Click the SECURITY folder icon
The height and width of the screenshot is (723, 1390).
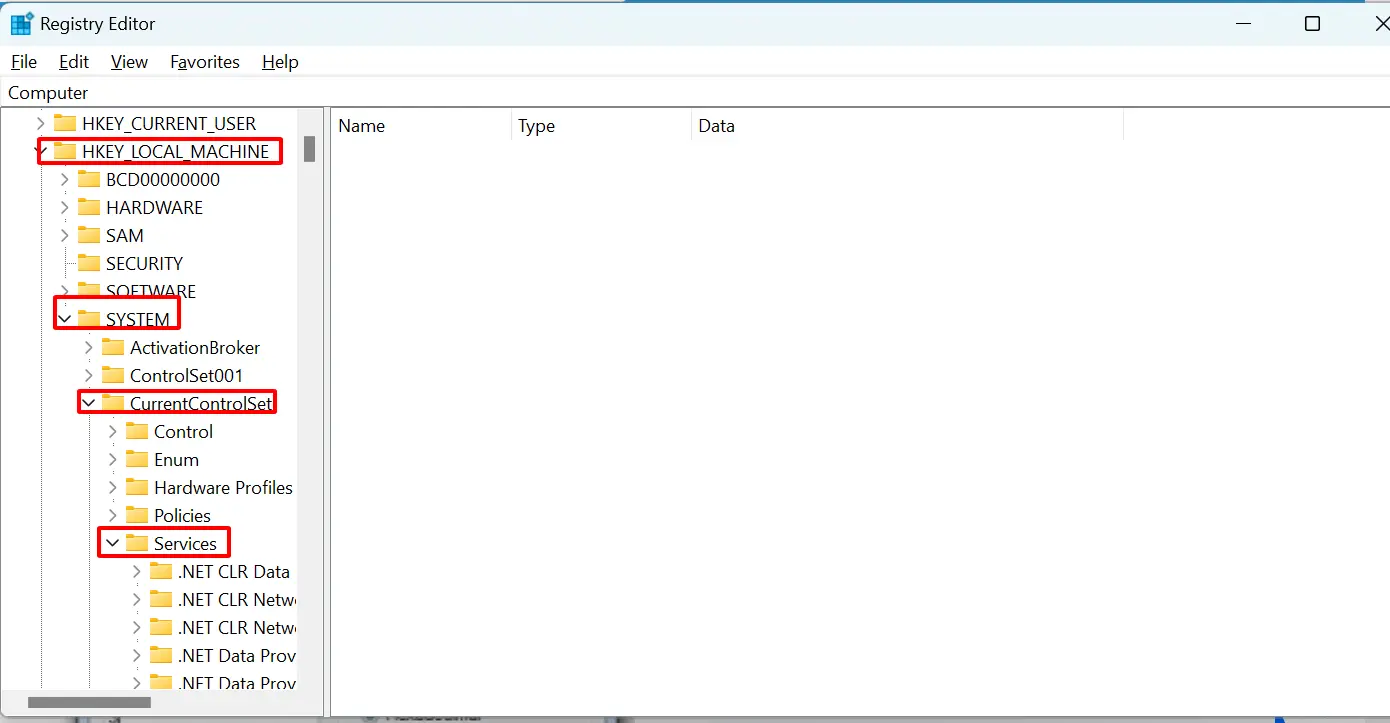click(89, 263)
